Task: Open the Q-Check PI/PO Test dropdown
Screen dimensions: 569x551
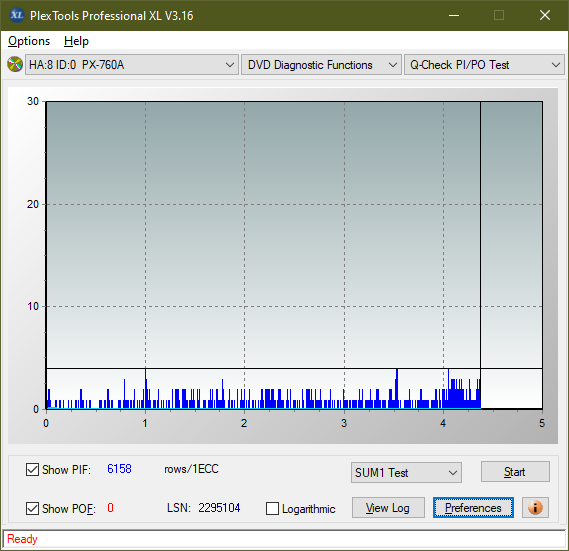Action: [484, 65]
